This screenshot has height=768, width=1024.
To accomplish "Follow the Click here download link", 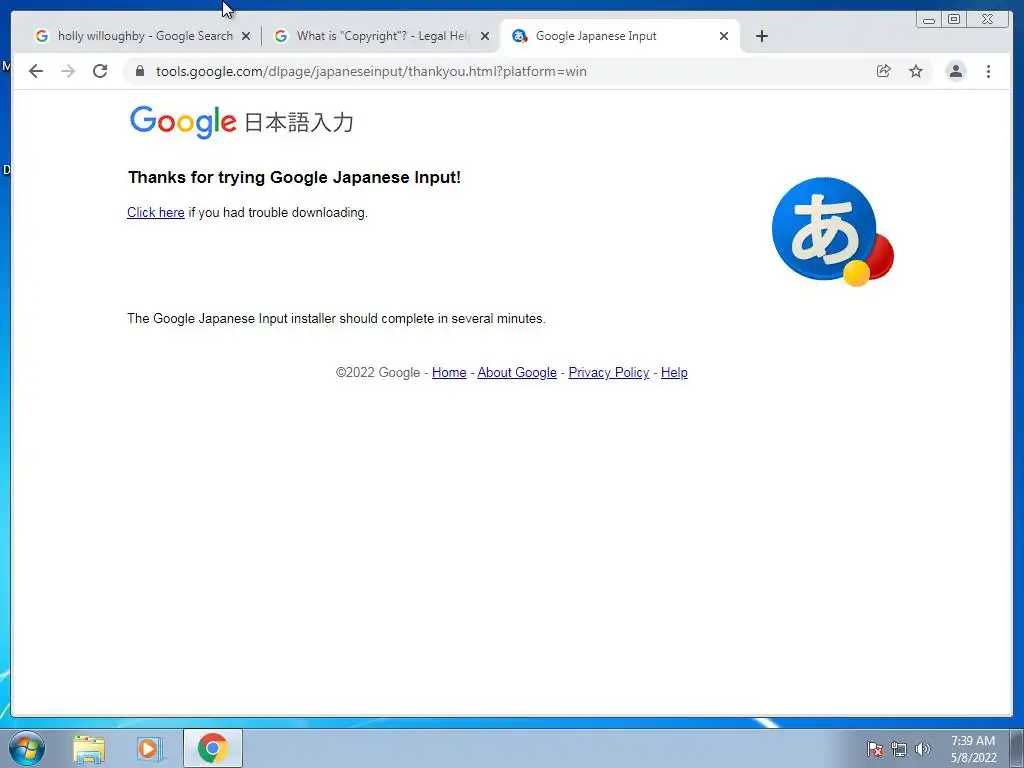I will [155, 212].
